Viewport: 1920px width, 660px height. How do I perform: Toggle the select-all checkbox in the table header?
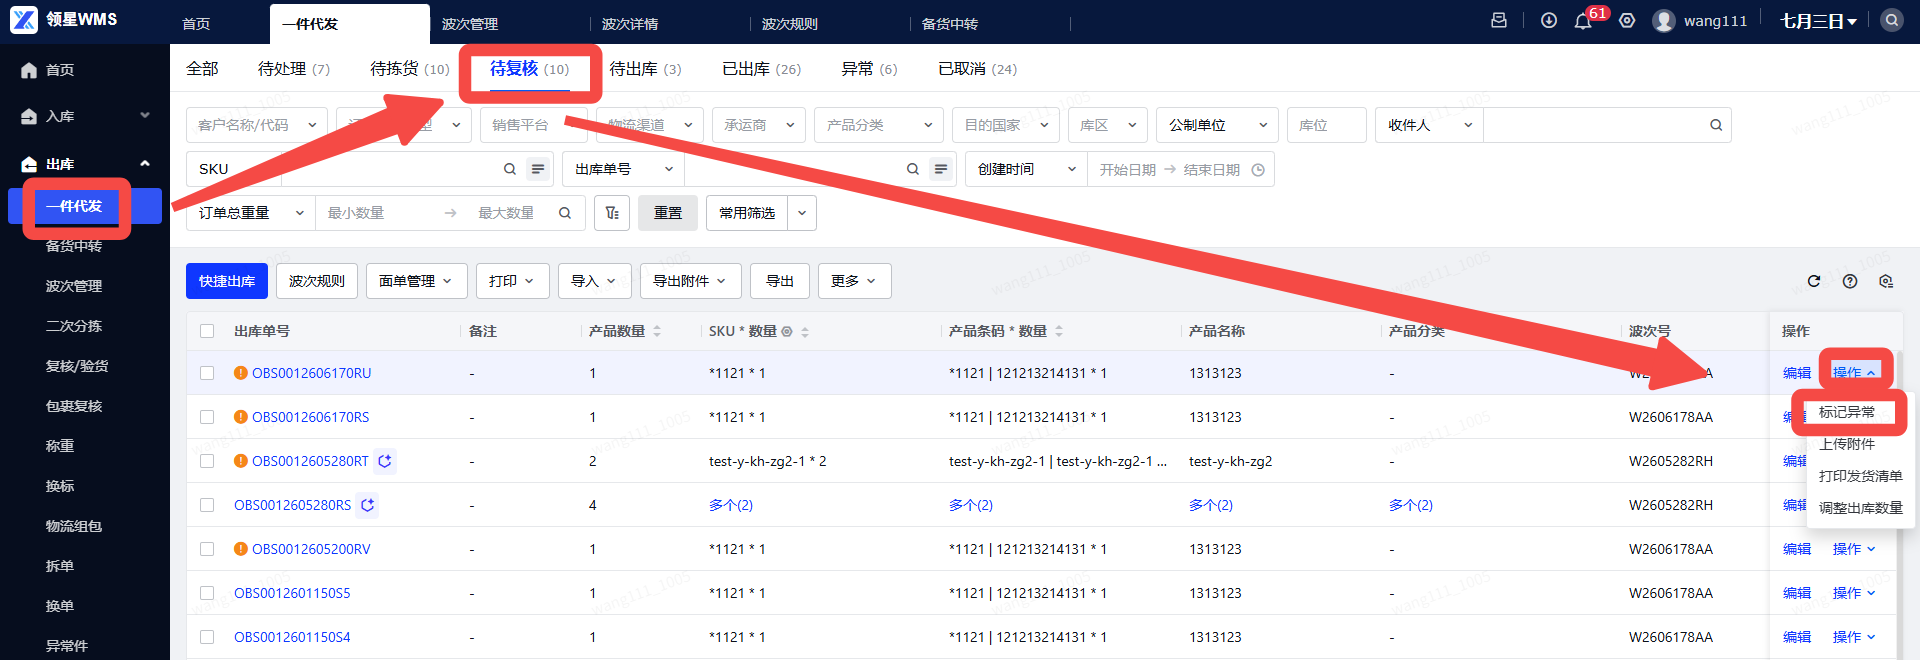click(x=207, y=331)
